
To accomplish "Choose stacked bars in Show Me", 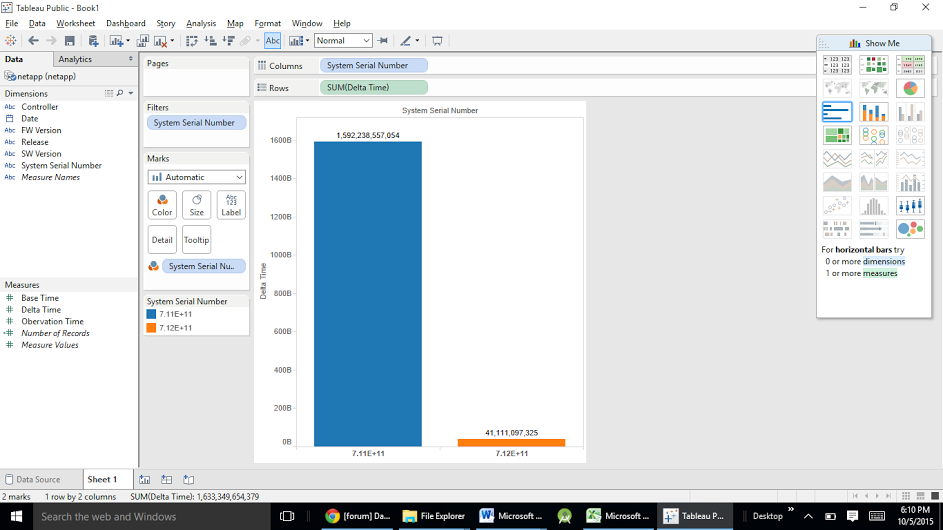I will click(873, 112).
